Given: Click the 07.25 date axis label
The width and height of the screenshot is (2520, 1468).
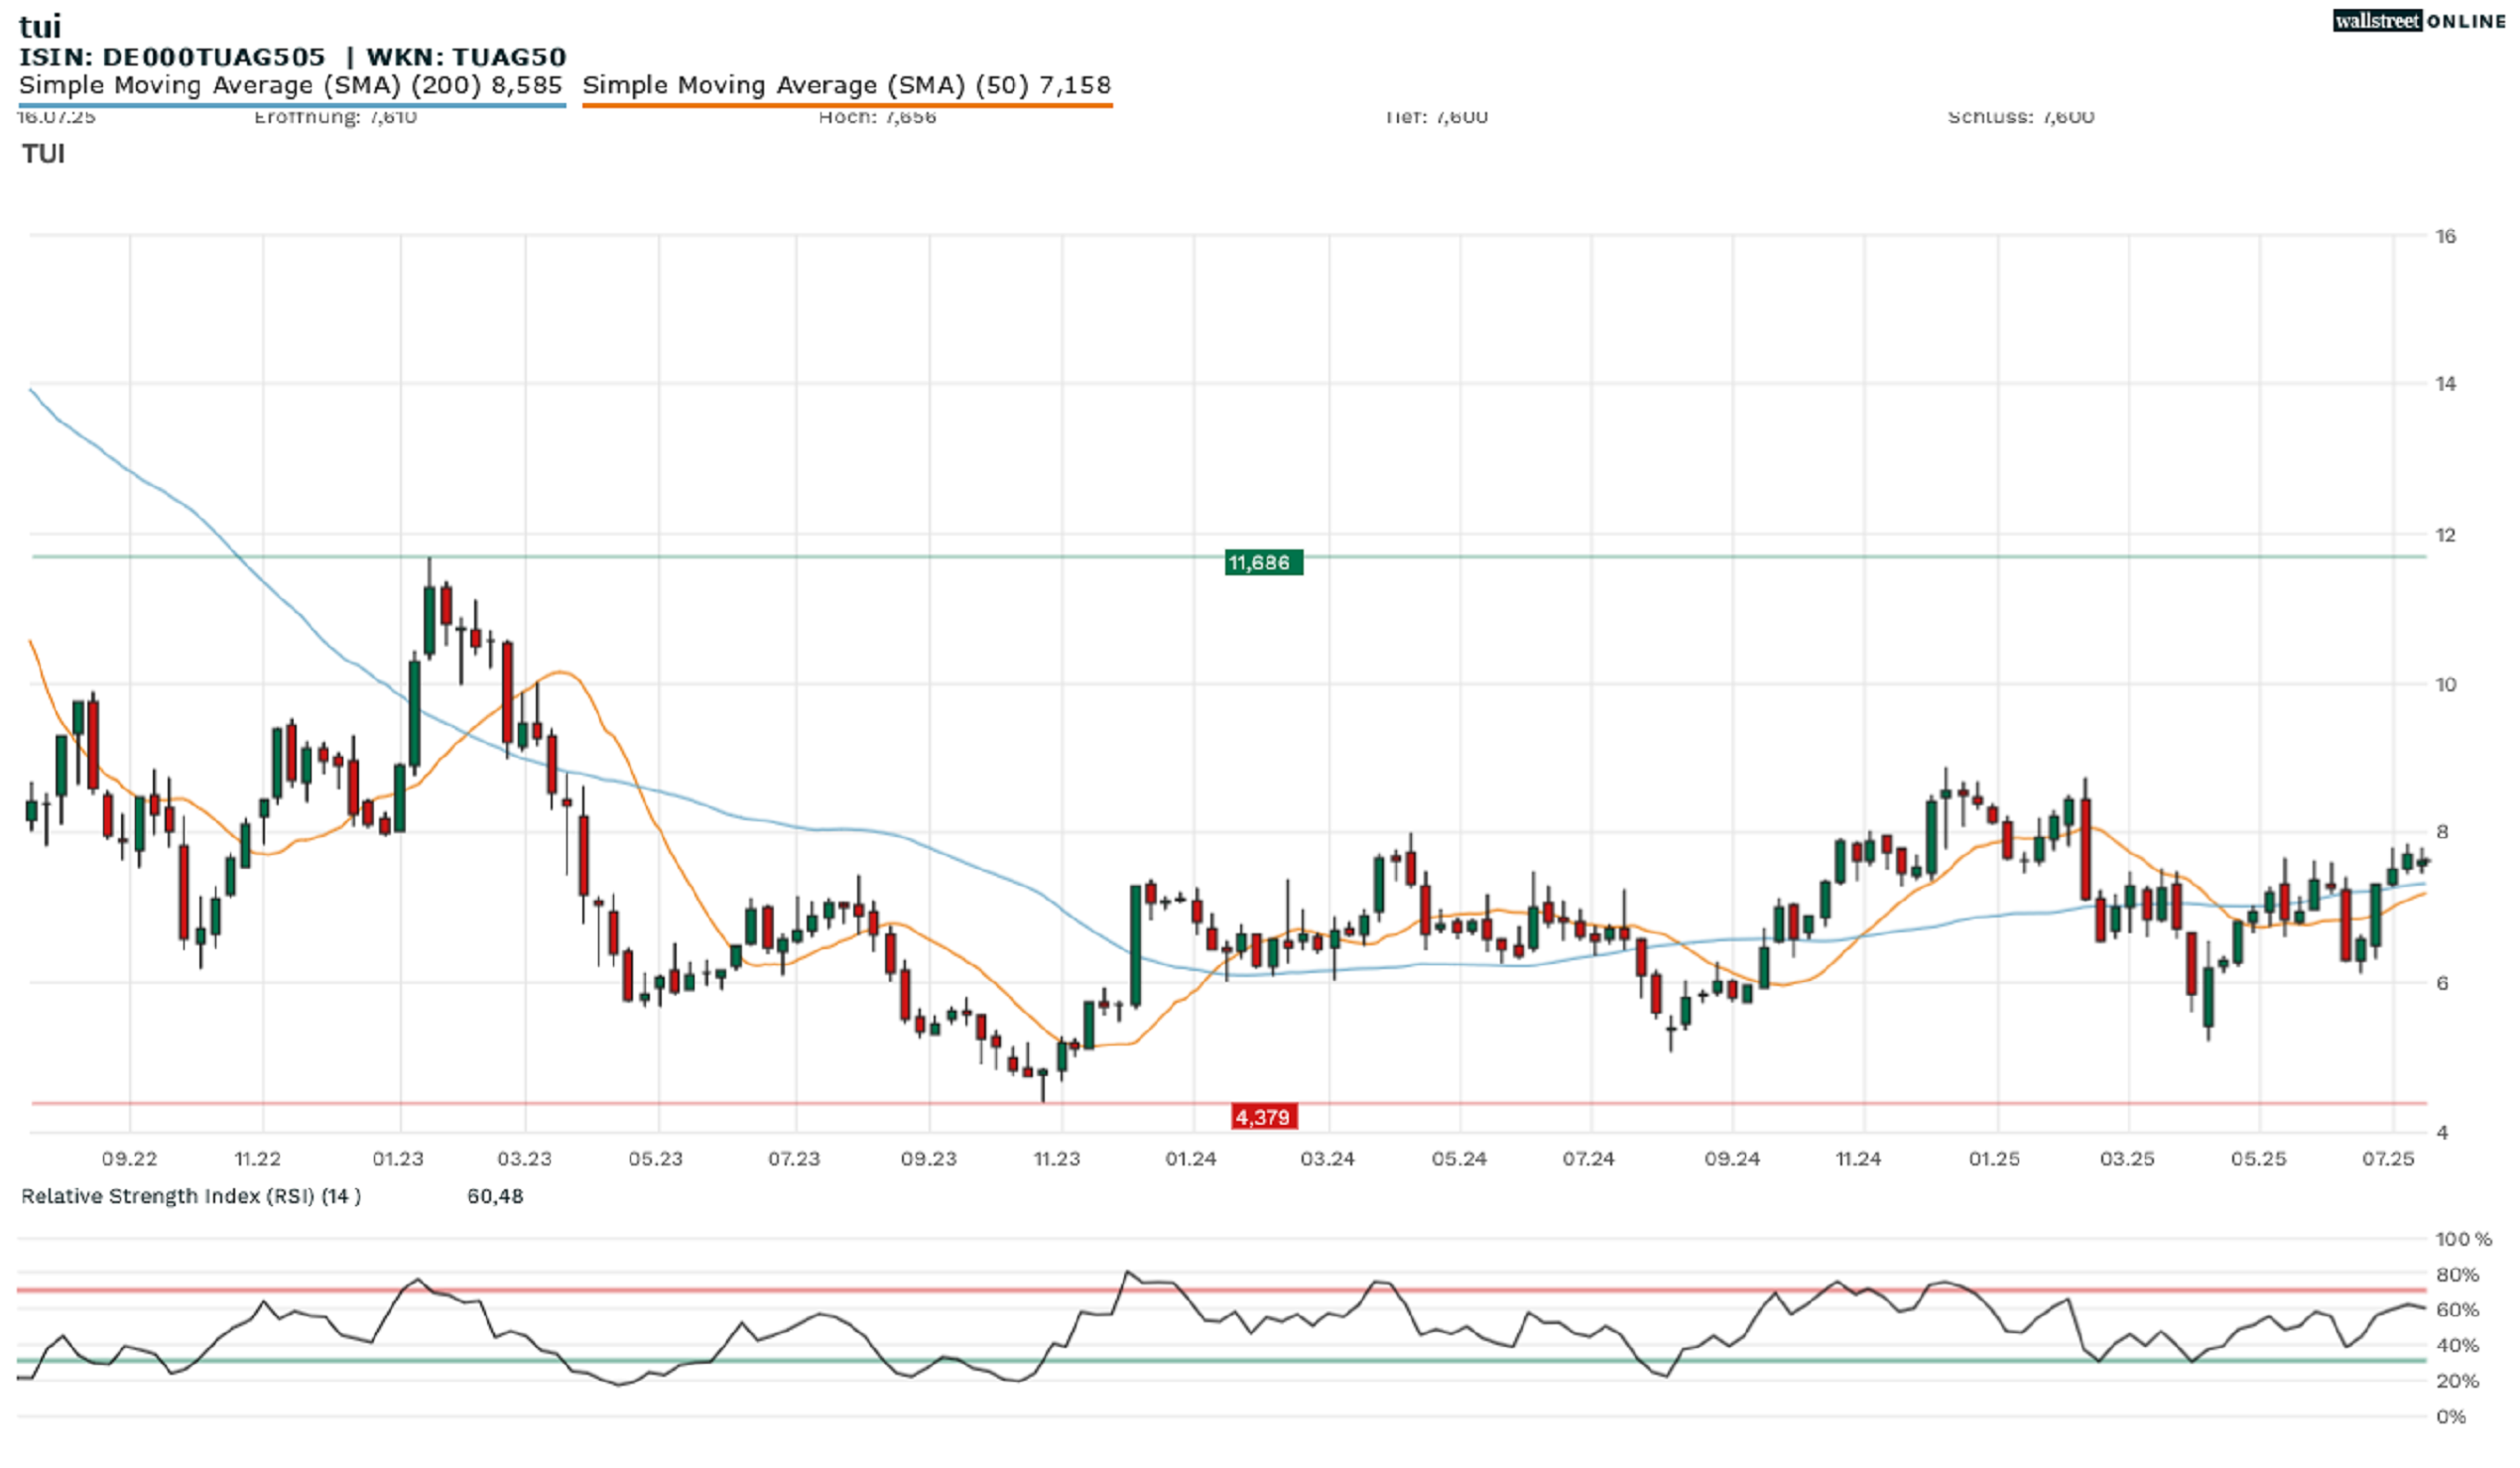Looking at the screenshot, I should pos(2389,1160).
